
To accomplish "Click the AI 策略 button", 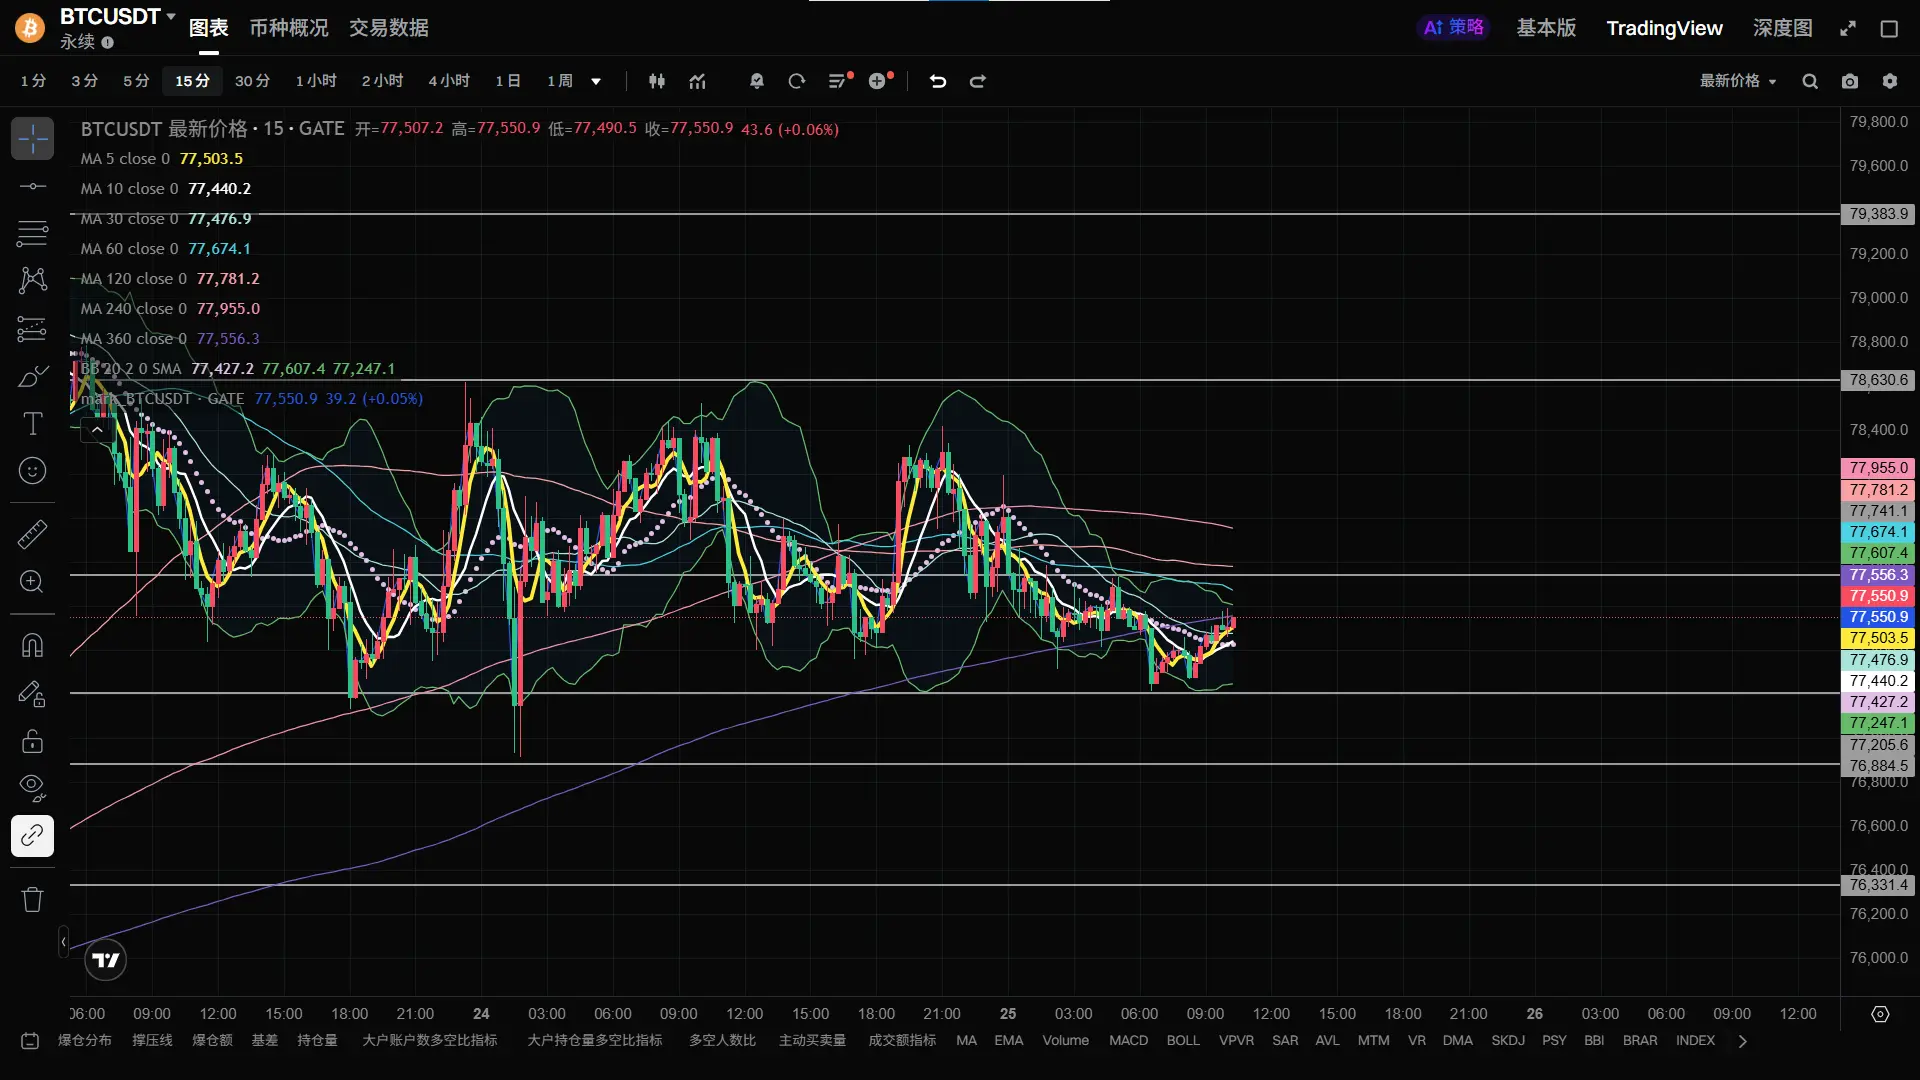I will tap(1454, 28).
